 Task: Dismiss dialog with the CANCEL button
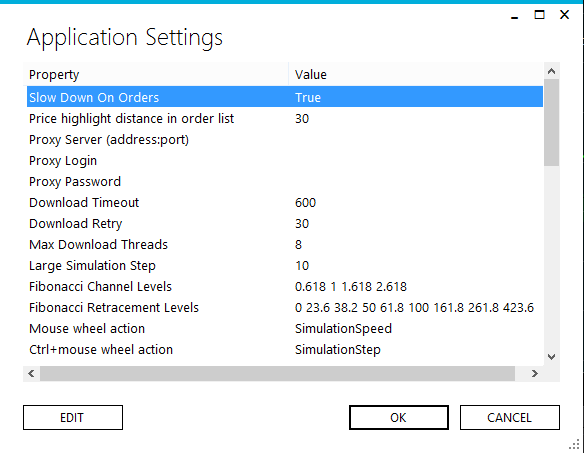tap(510, 418)
